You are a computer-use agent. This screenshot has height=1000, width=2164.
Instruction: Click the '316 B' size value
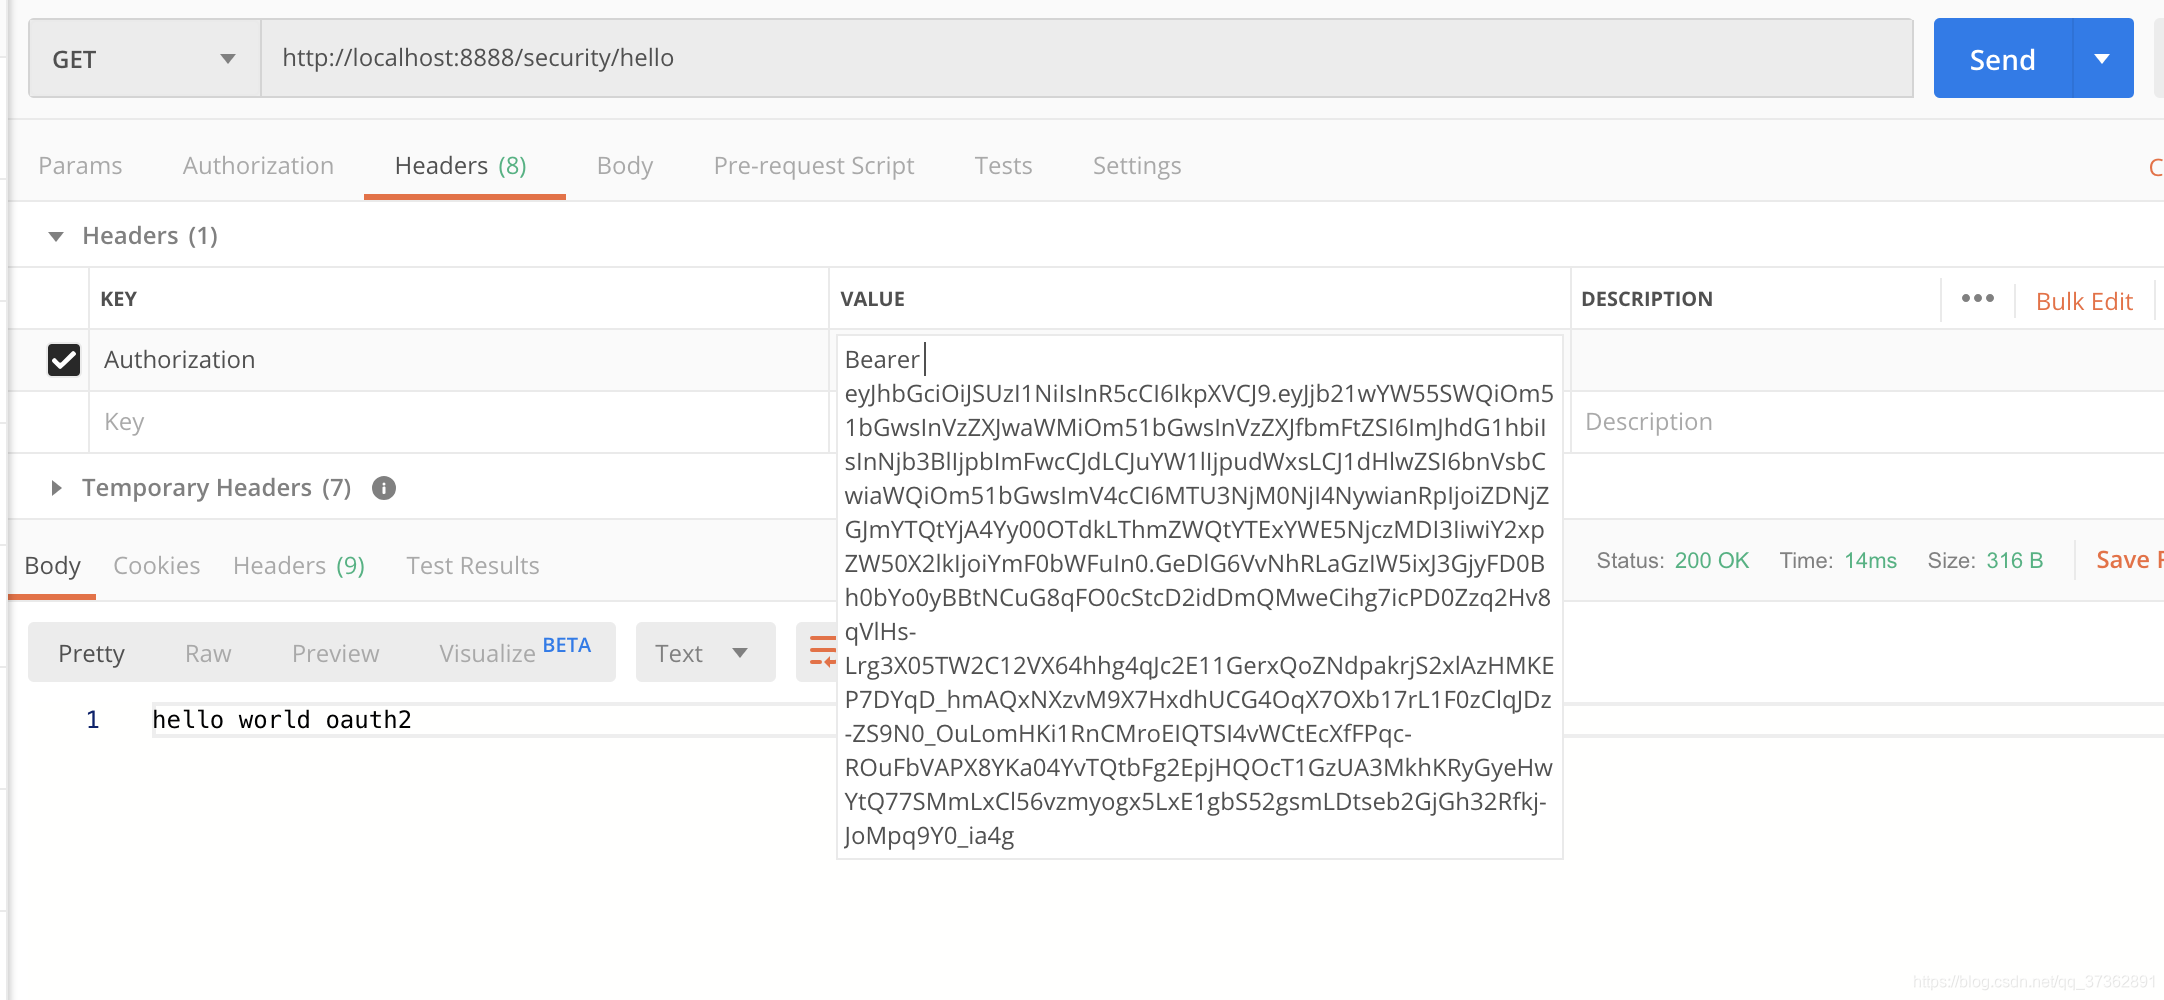click(x=2014, y=561)
